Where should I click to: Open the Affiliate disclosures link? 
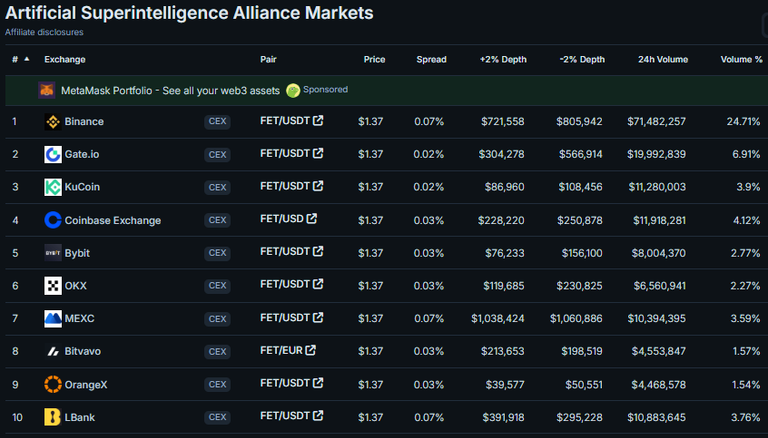[x=44, y=32]
